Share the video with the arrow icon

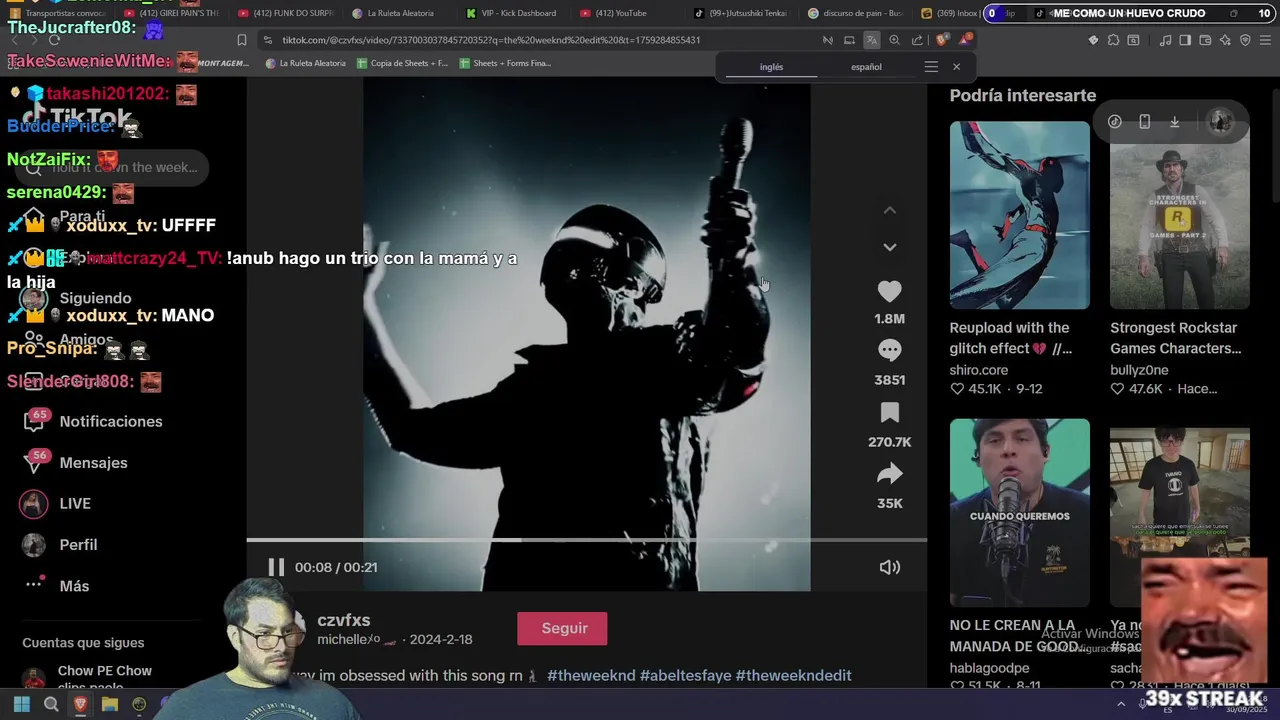(889, 474)
